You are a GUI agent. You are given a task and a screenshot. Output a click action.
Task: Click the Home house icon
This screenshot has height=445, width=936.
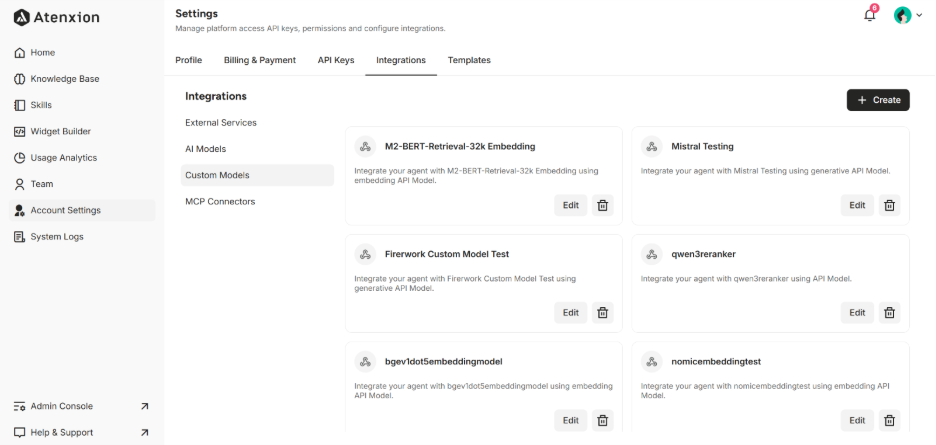[20, 53]
